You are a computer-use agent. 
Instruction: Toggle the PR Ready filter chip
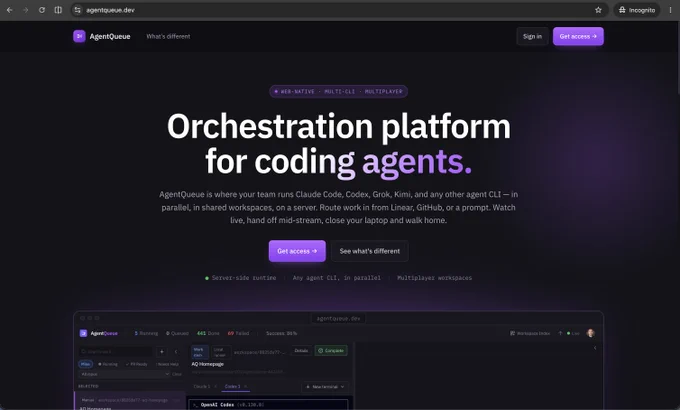point(137,364)
